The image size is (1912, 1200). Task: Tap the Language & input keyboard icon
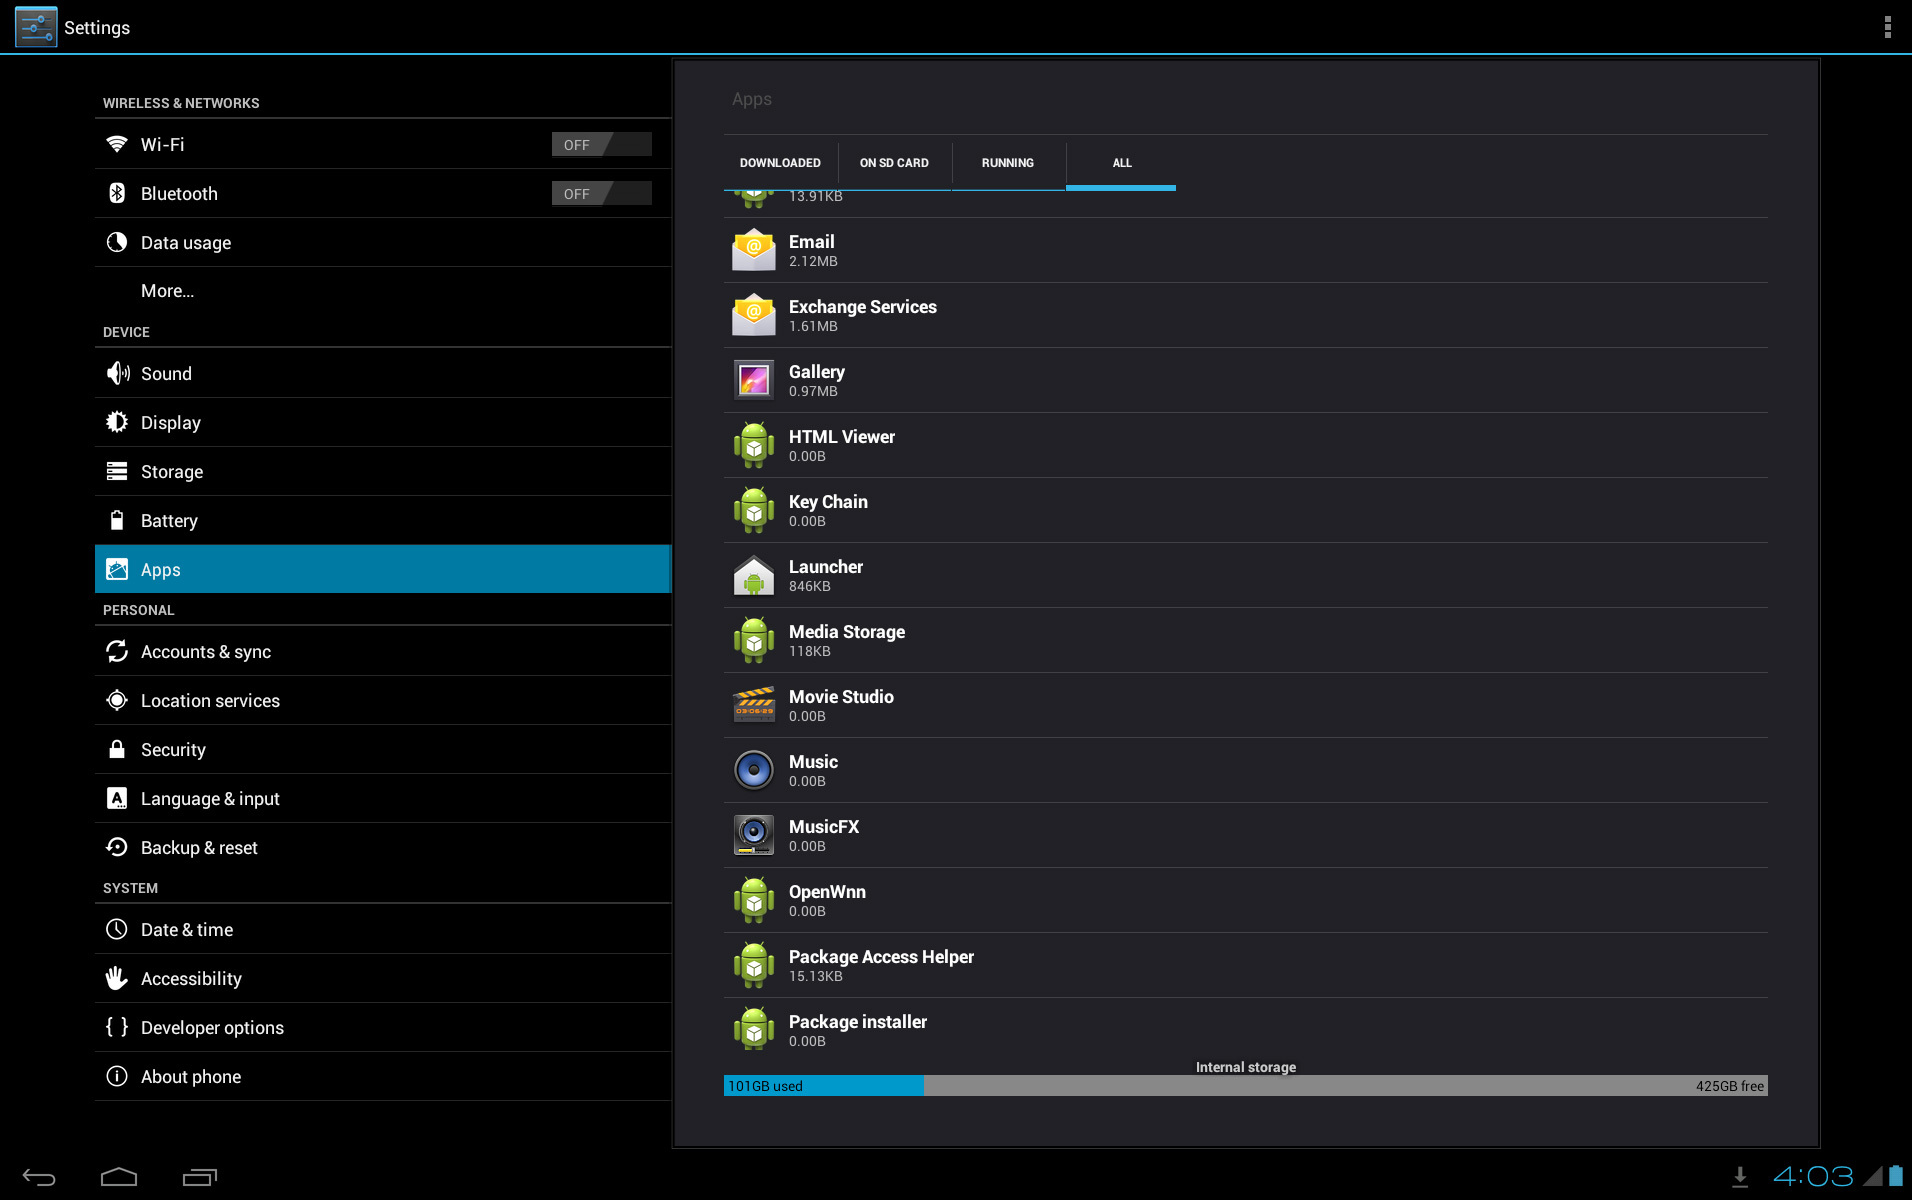pyautogui.click(x=117, y=798)
